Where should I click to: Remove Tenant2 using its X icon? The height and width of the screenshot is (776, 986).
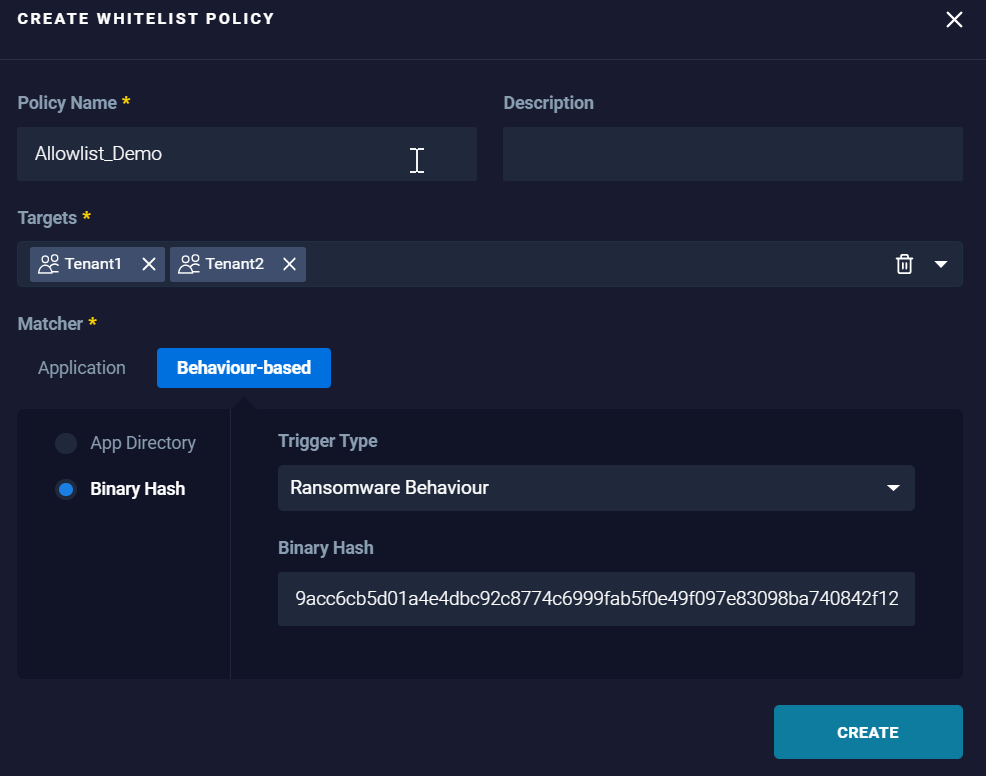click(289, 264)
